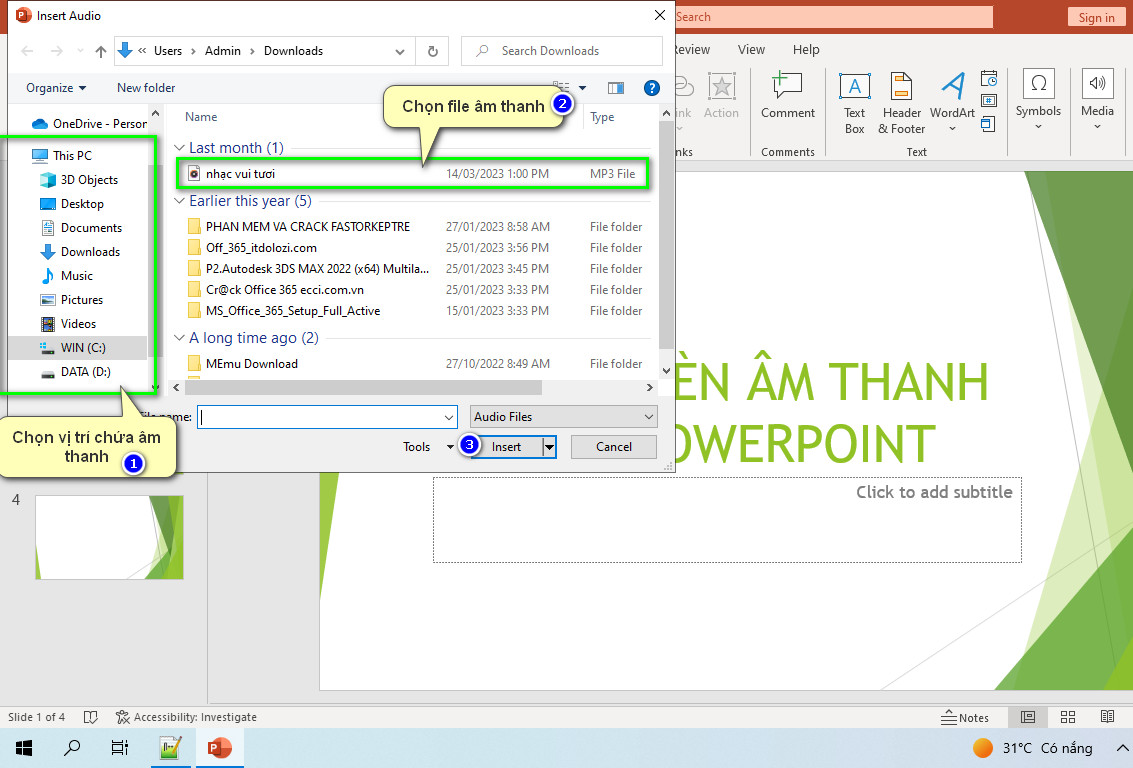Toggle the Notes pane
The image size is (1133, 768).
point(965,717)
